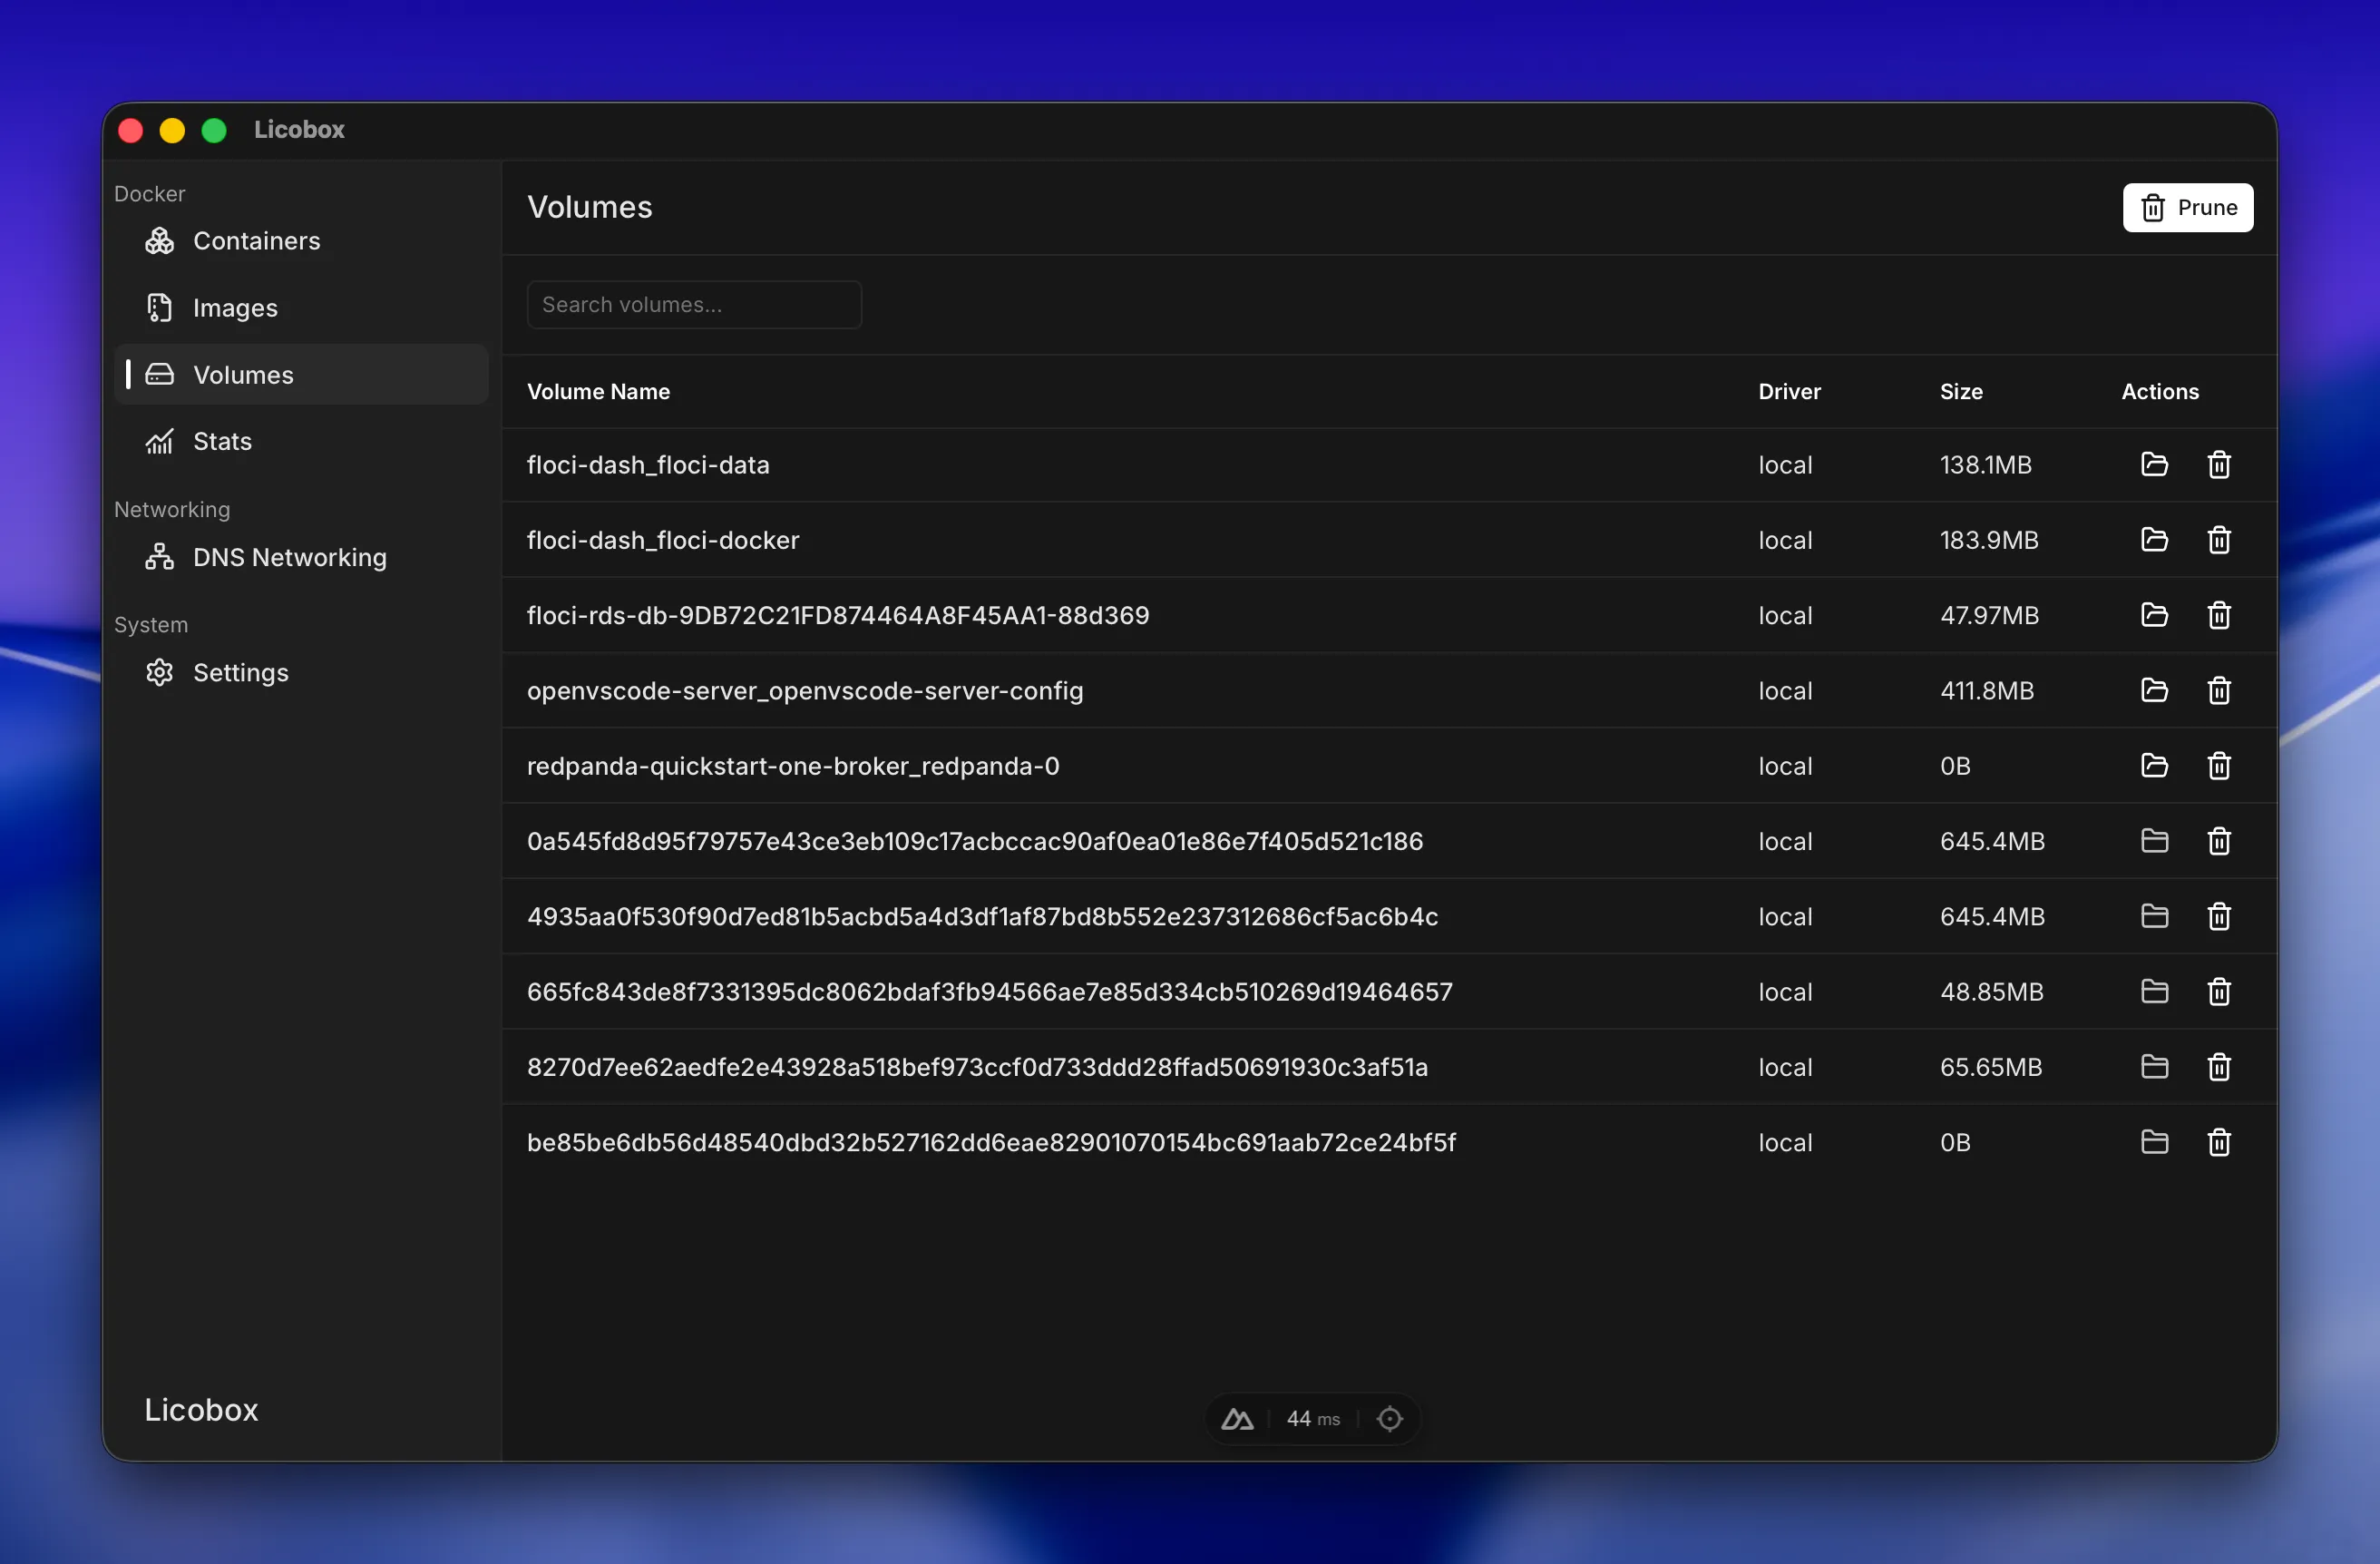Open folder for 665fc843 volume
The image size is (2380, 1564).
pyautogui.click(x=2154, y=992)
